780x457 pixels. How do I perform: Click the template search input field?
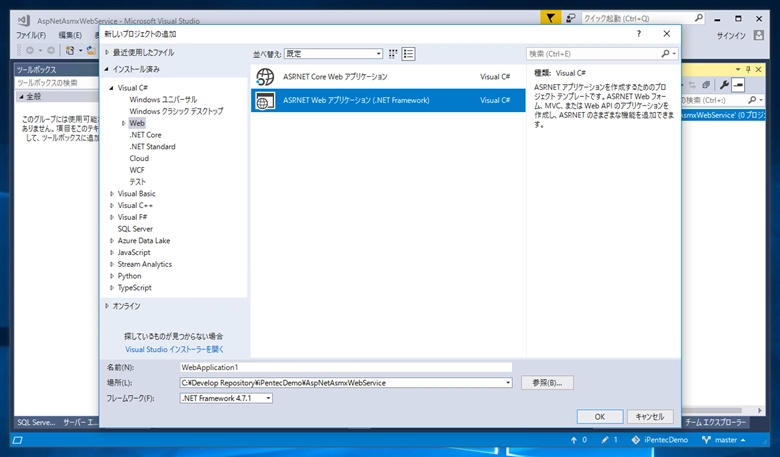tap(593, 54)
